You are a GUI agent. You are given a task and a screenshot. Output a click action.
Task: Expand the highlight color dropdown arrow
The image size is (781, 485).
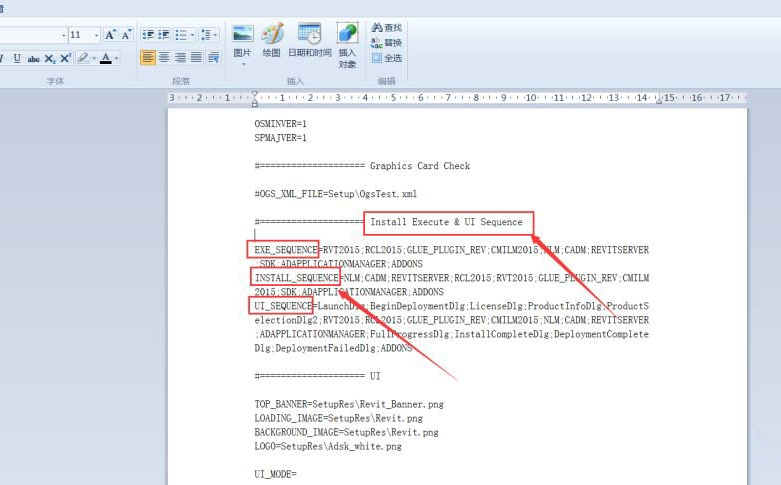pos(94,58)
